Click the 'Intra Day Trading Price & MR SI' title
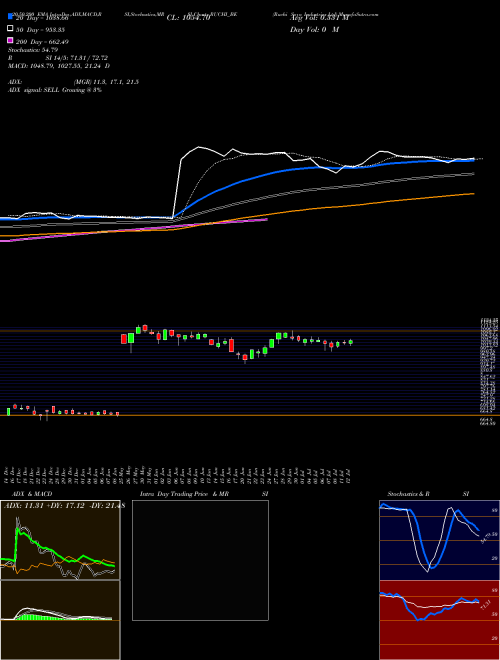Viewport: 500px width, 660px height. [204, 494]
